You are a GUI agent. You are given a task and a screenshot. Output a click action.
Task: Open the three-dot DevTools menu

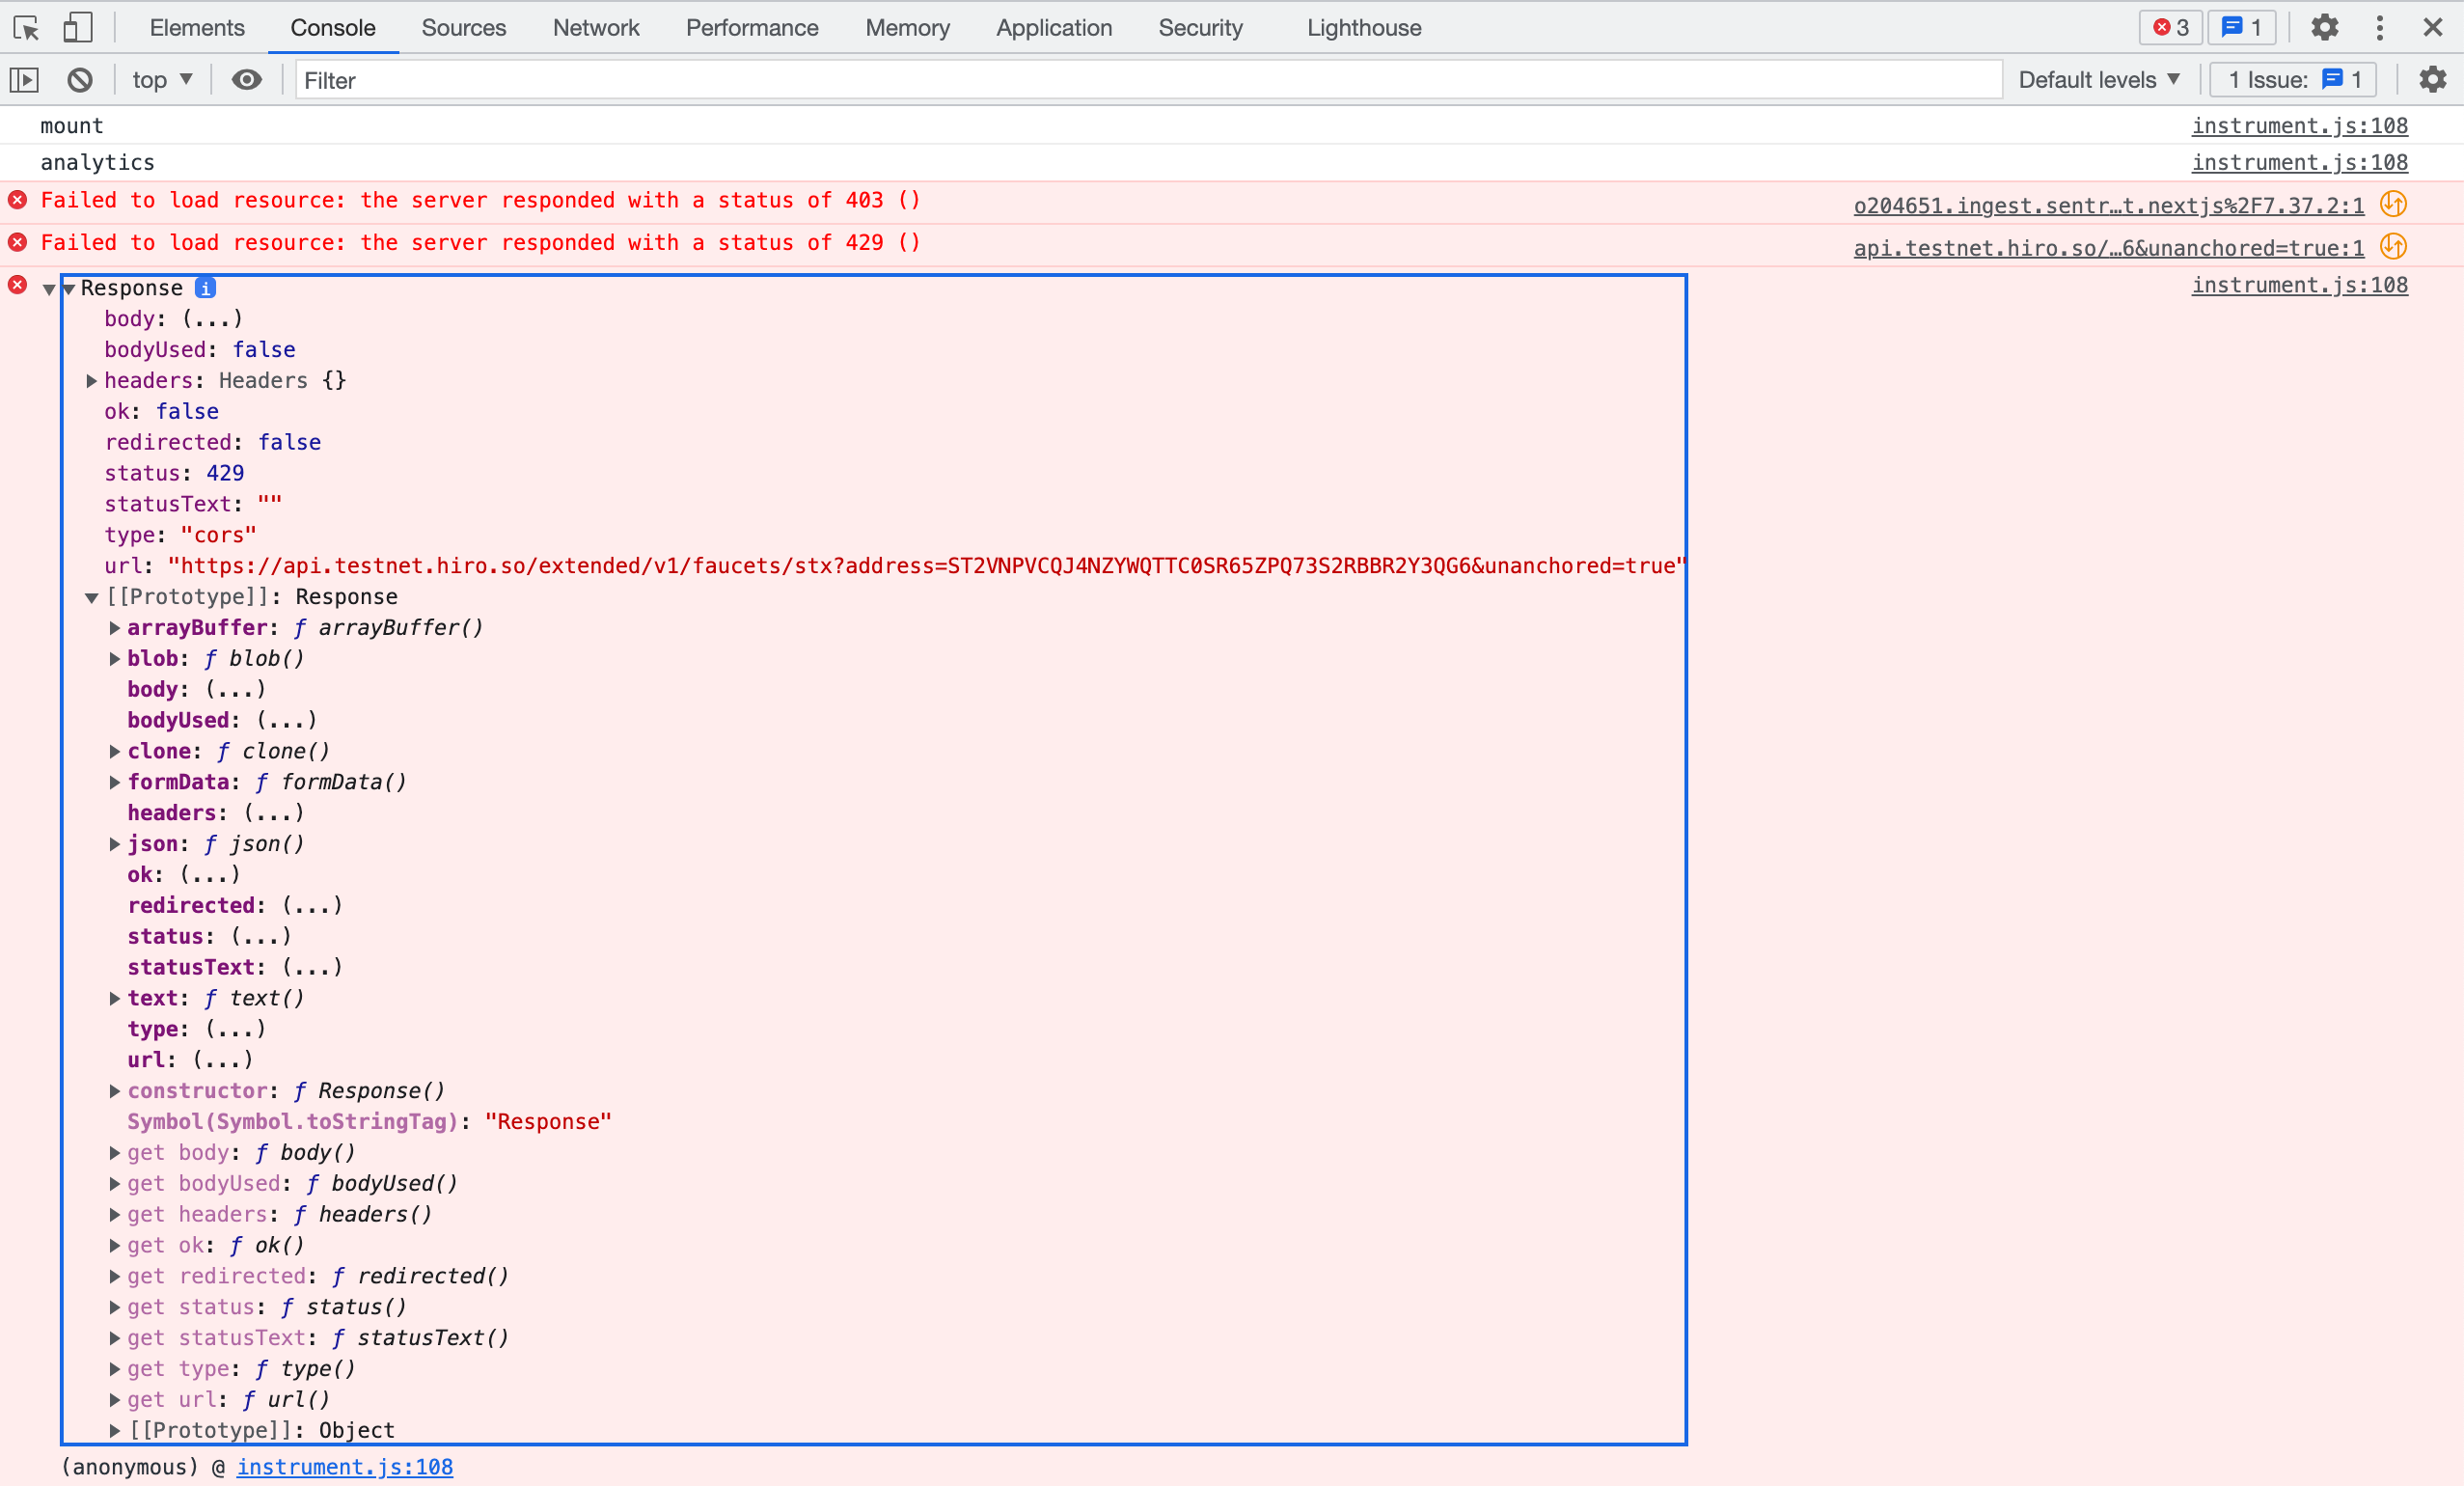(2380, 27)
